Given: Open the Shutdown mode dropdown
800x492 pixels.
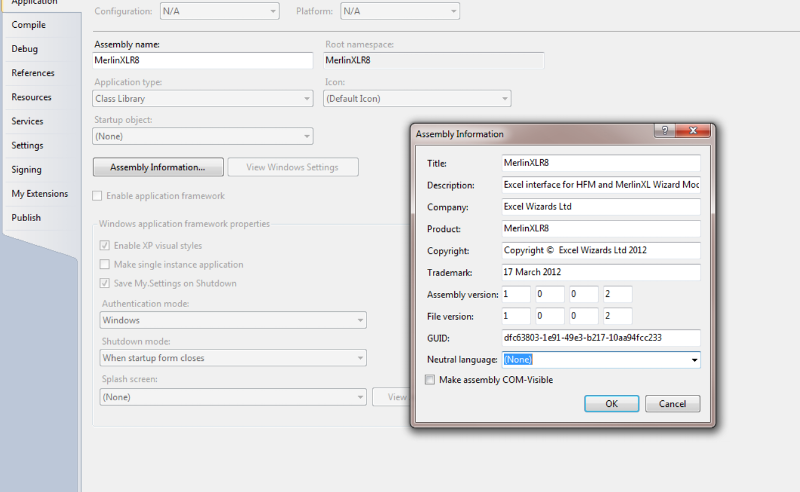Looking at the screenshot, I should tap(233, 358).
